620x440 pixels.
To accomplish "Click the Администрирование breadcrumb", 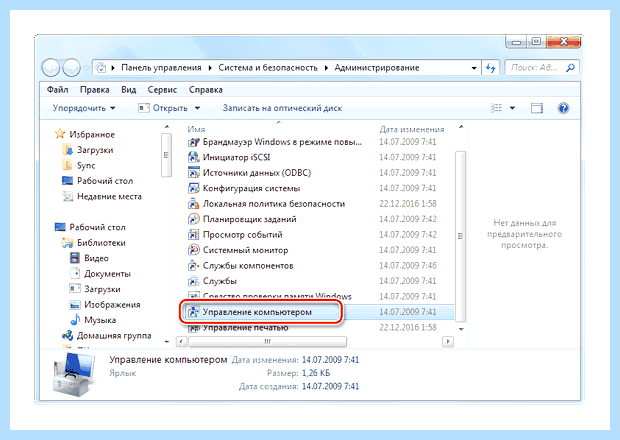I will (377, 68).
